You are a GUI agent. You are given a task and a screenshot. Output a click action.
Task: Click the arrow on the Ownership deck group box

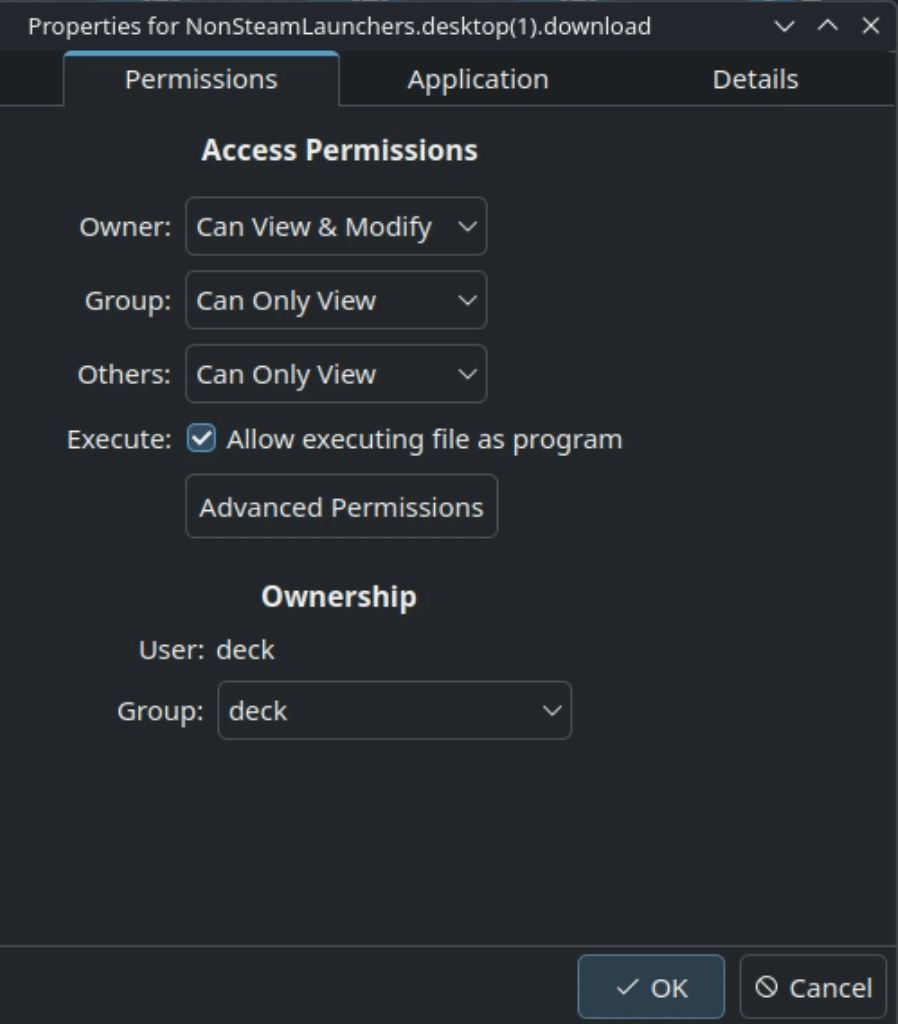552,711
